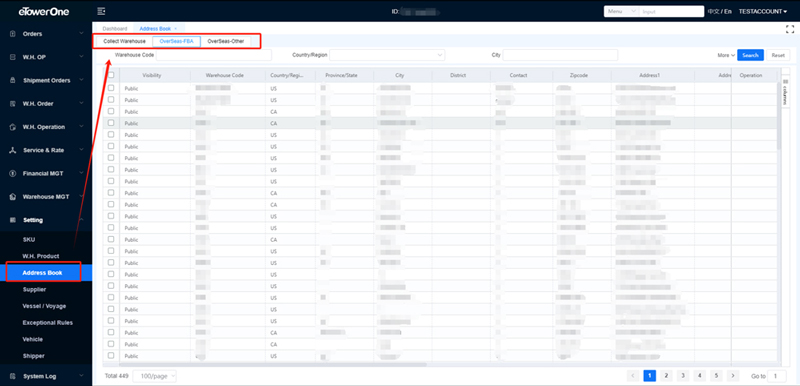Click the Orders sidebar icon
The width and height of the screenshot is (800, 386).
pos(13,34)
